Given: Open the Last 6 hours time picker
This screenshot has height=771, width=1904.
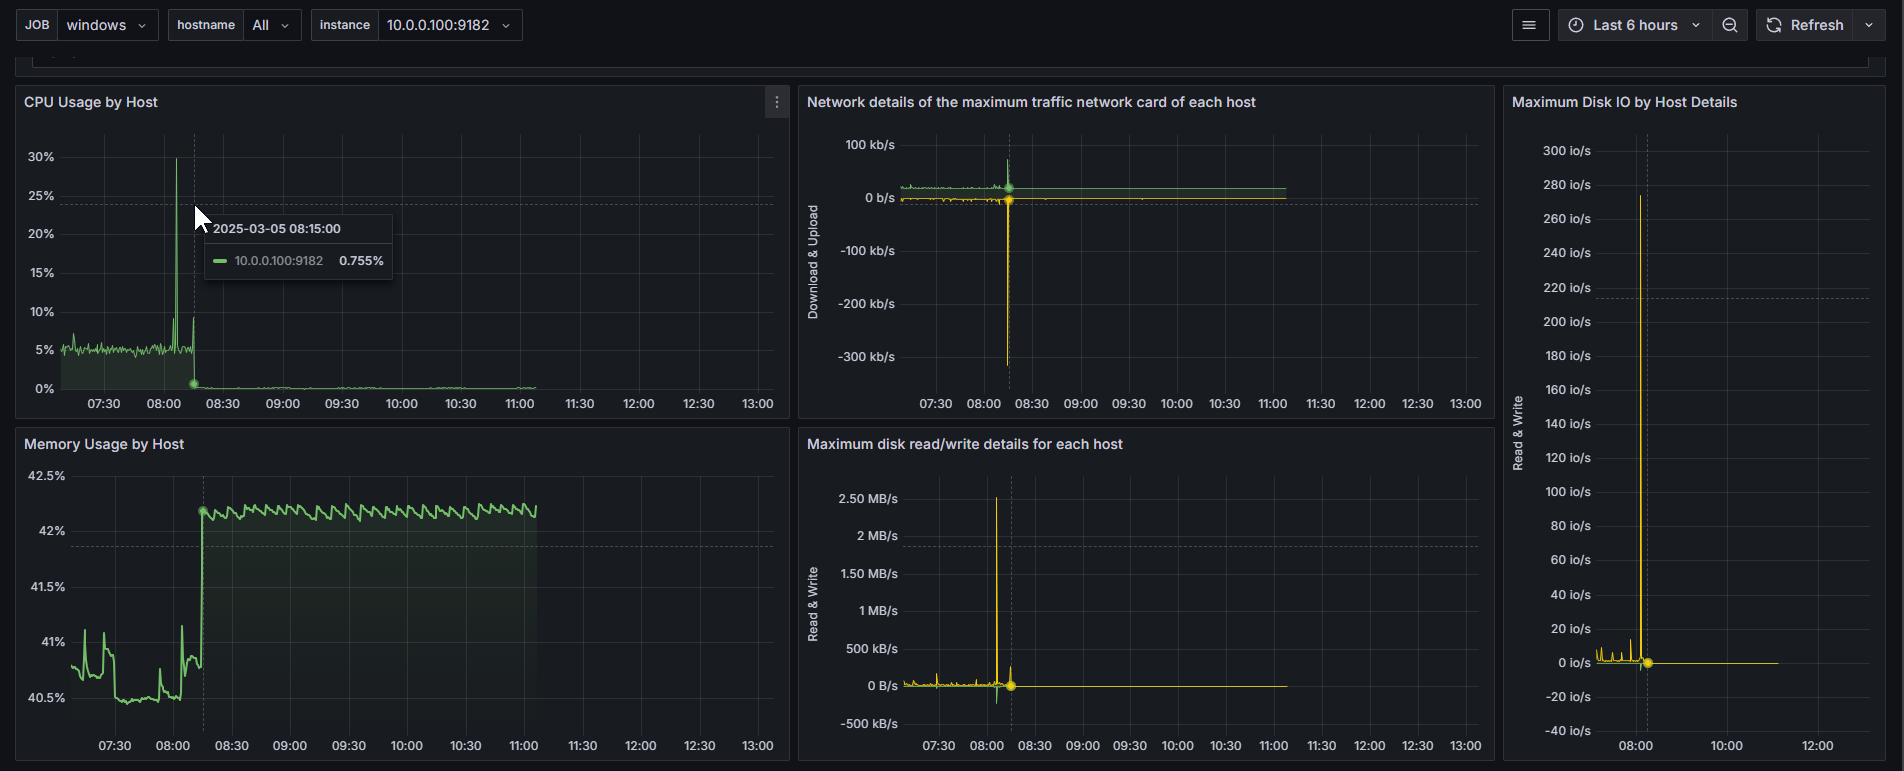Looking at the screenshot, I should tap(1635, 25).
